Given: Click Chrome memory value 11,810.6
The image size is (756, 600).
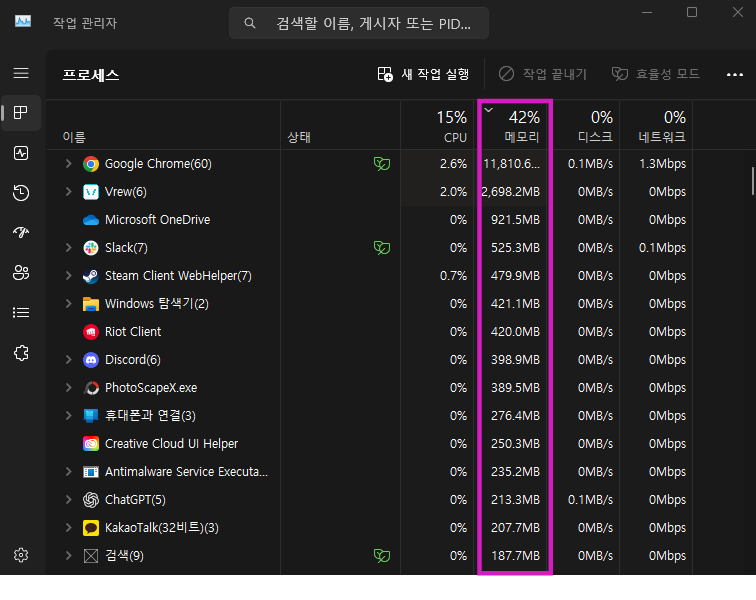Looking at the screenshot, I should (512, 164).
